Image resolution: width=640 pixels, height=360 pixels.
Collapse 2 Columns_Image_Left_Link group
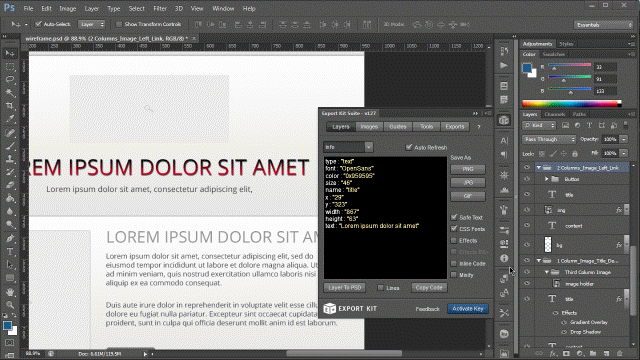[539, 168]
